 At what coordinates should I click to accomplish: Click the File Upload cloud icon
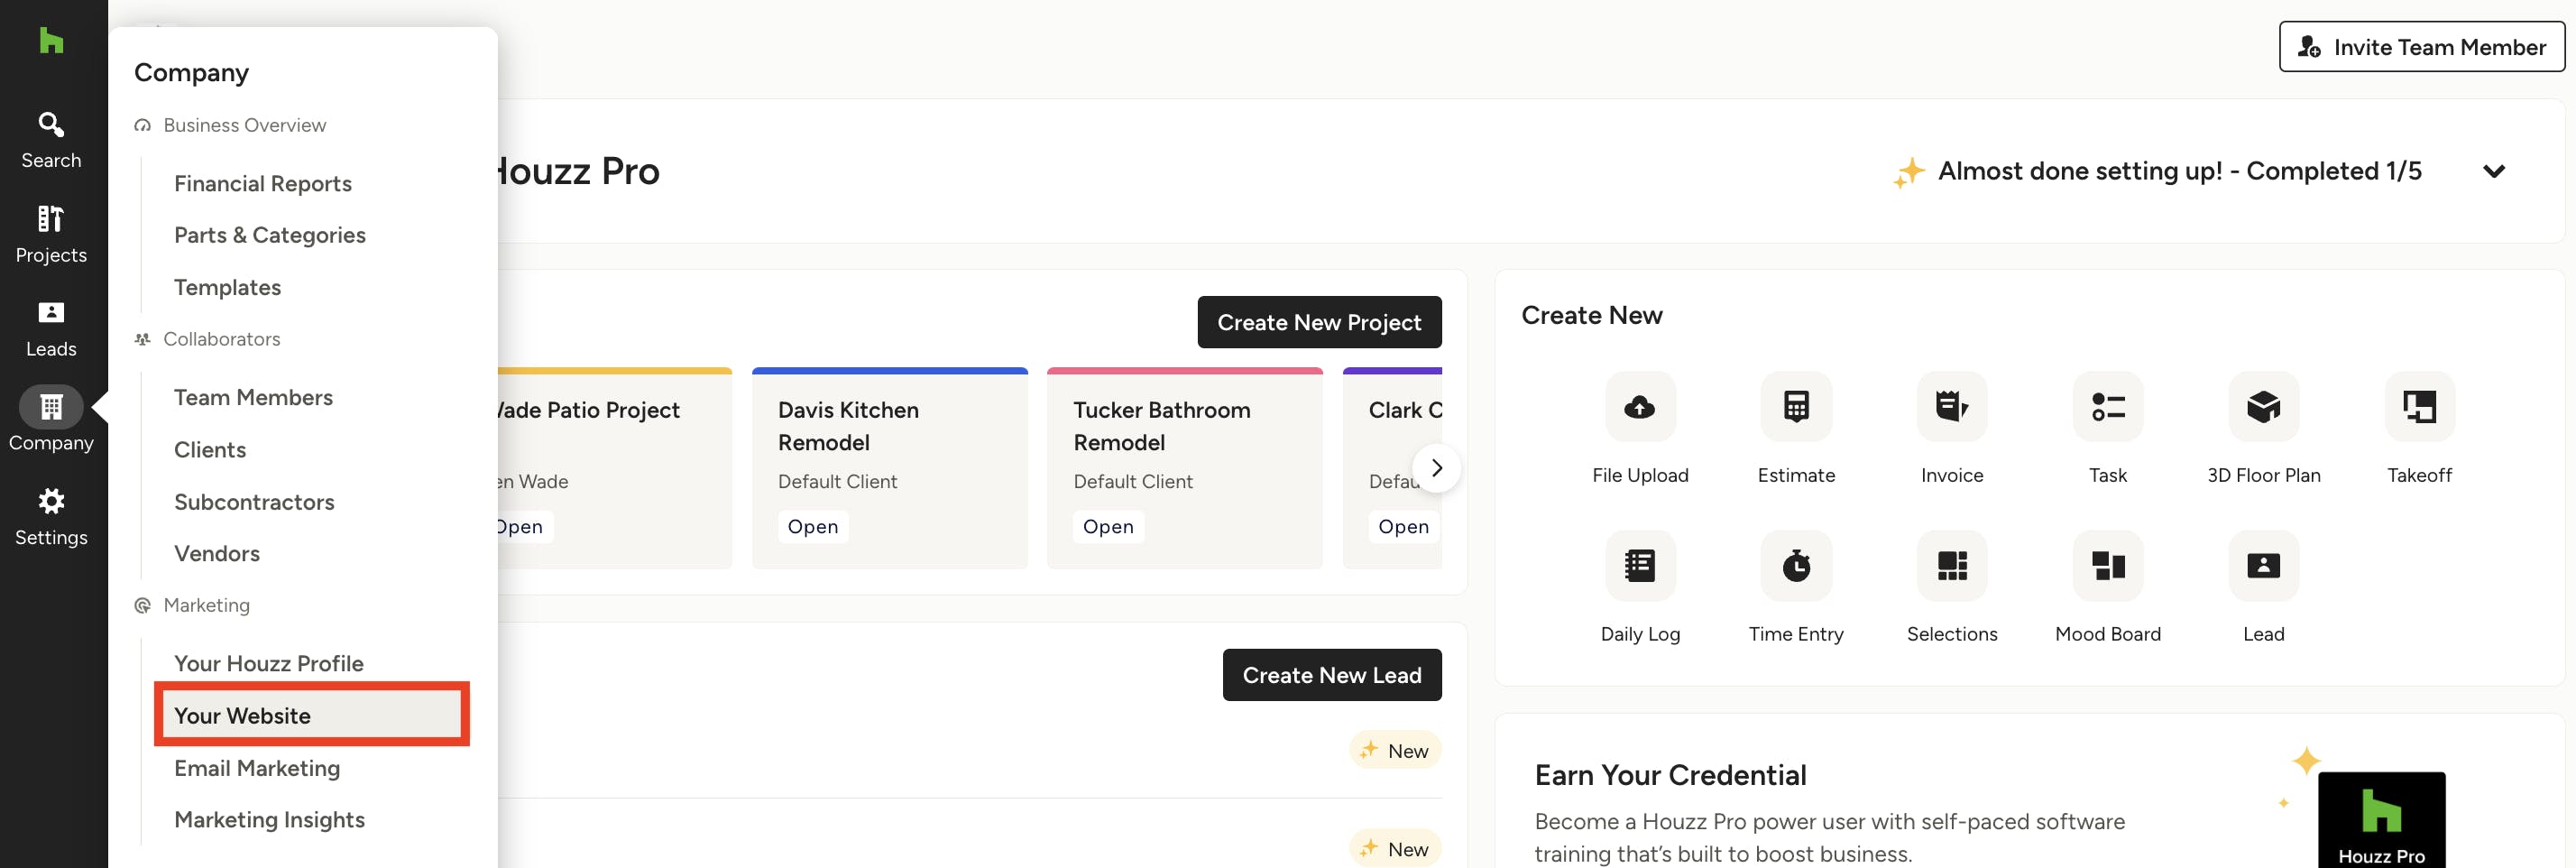[1640, 406]
